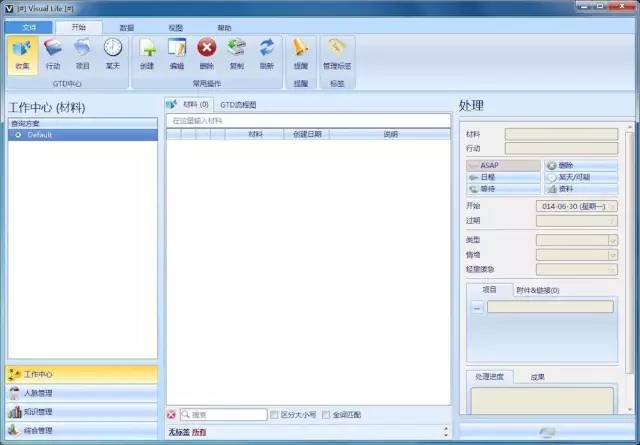Switch to the 数据 data ribbon tab
The image size is (640, 445).
pos(127,28)
